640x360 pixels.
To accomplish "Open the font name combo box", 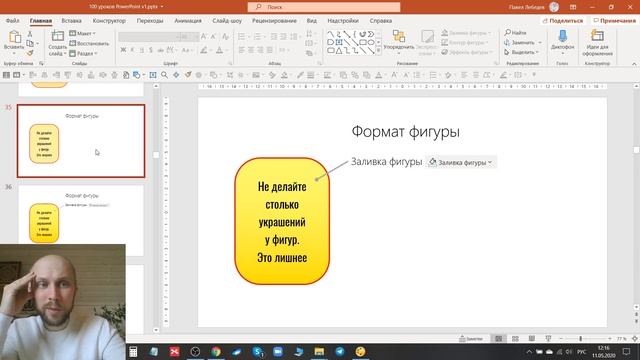I will click(149, 37).
